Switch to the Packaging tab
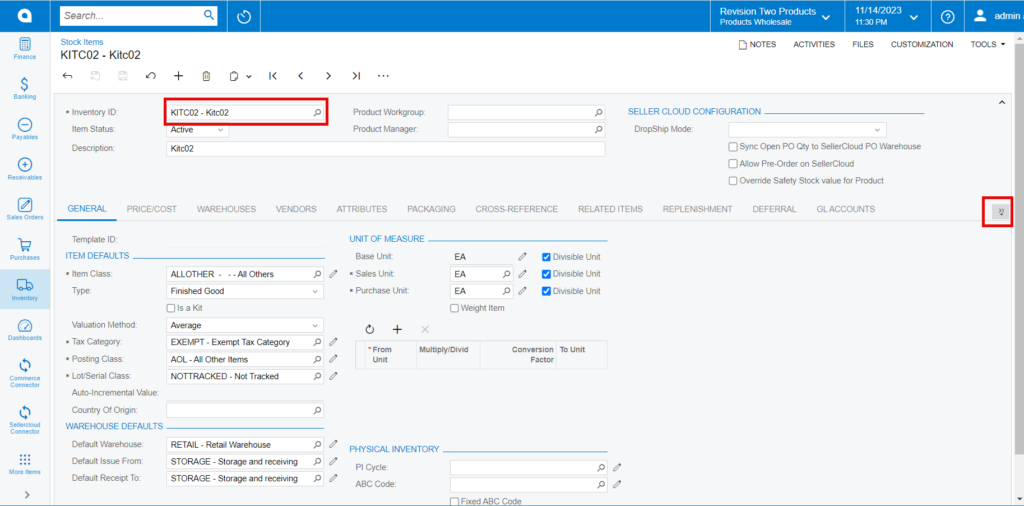 click(x=432, y=209)
